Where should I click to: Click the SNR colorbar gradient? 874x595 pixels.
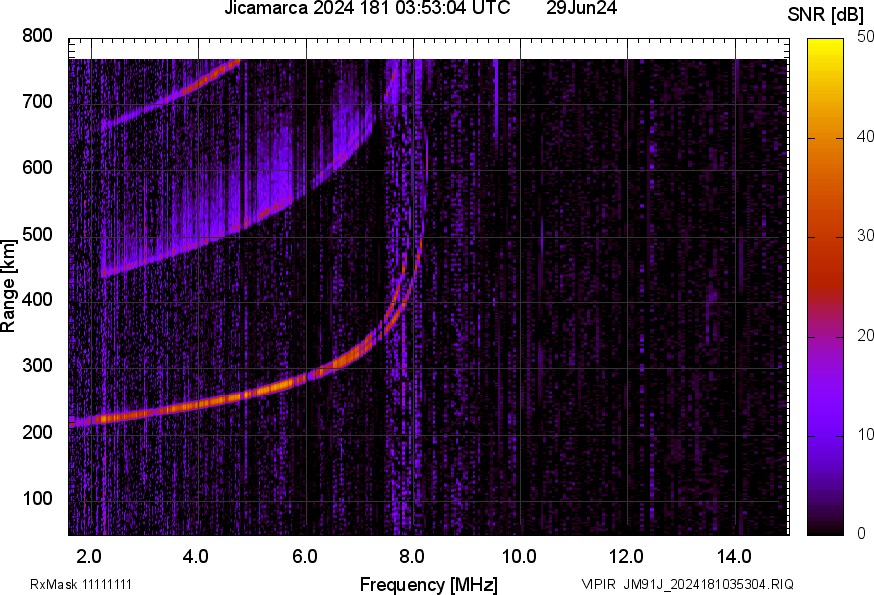pos(825,287)
